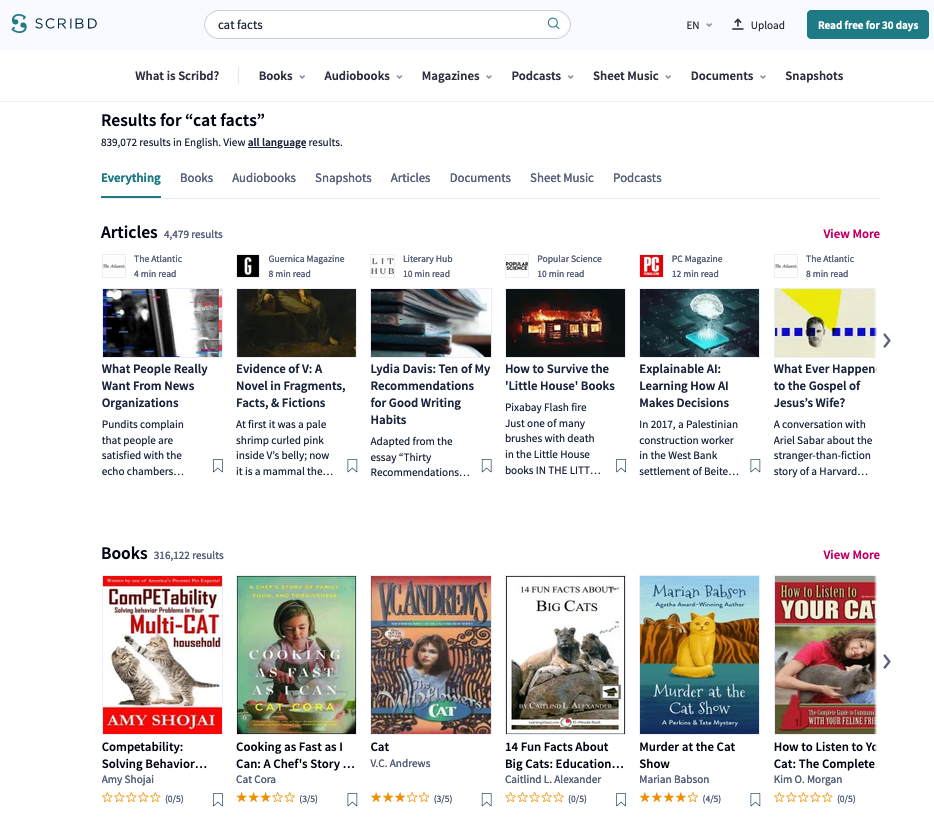
Task: Click Read free for 30 days button
Action: pyautogui.click(x=867, y=25)
